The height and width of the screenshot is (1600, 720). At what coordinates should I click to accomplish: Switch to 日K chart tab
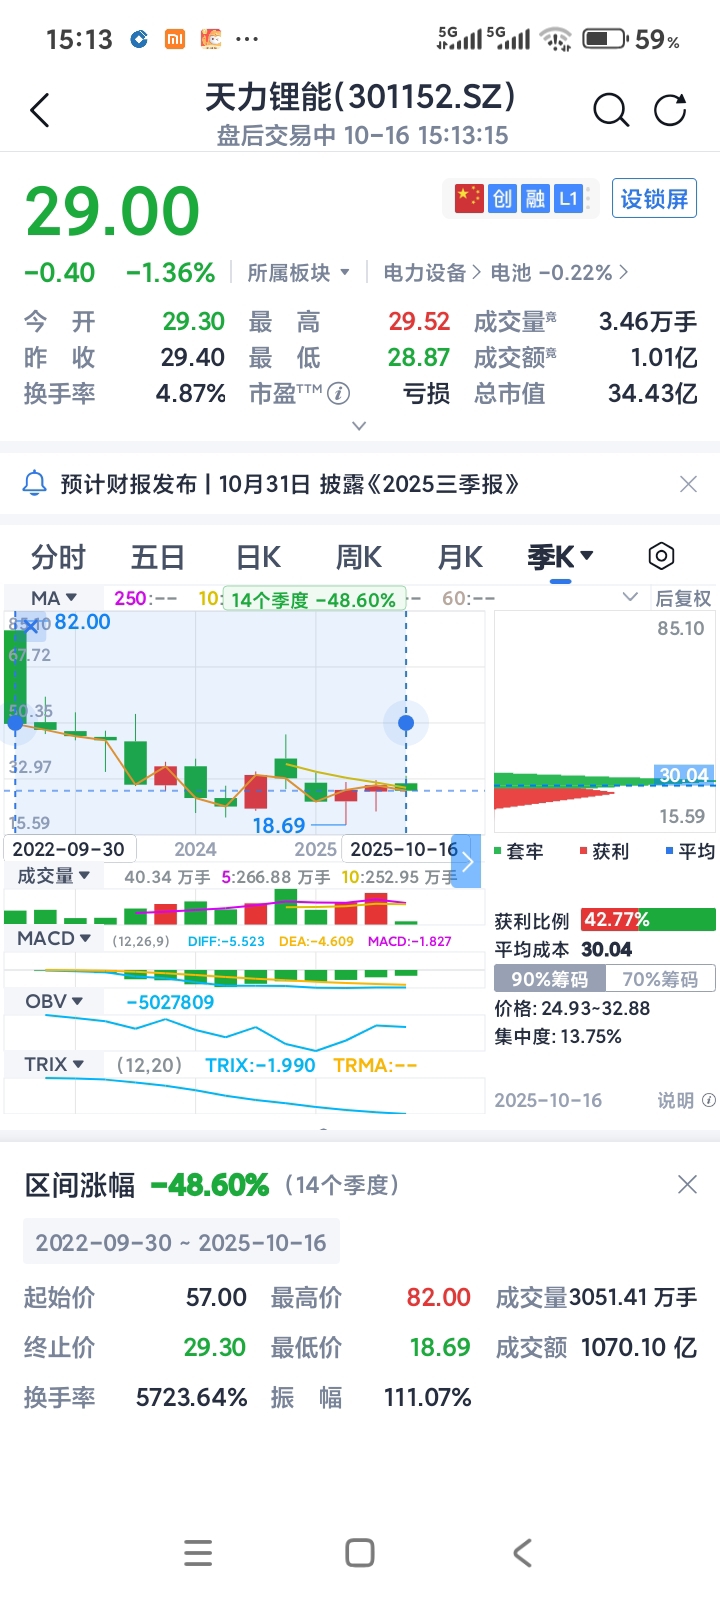[259, 557]
